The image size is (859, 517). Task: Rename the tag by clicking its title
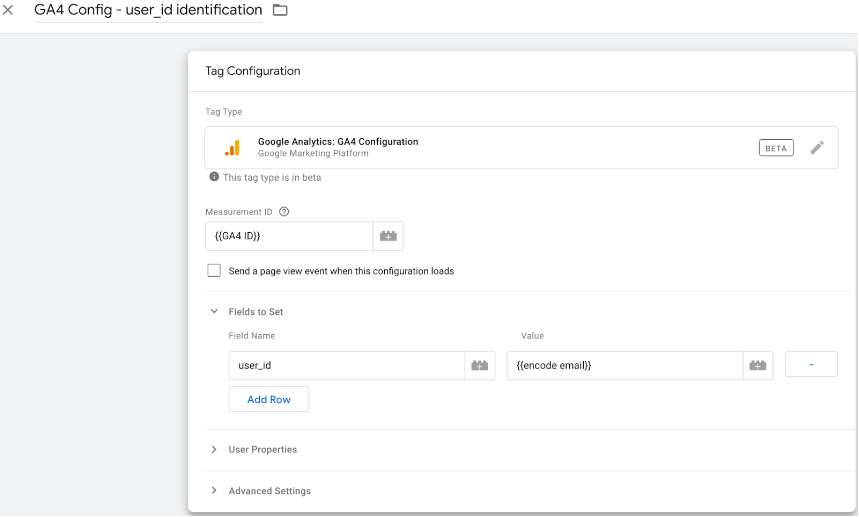pyautogui.click(x=148, y=10)
